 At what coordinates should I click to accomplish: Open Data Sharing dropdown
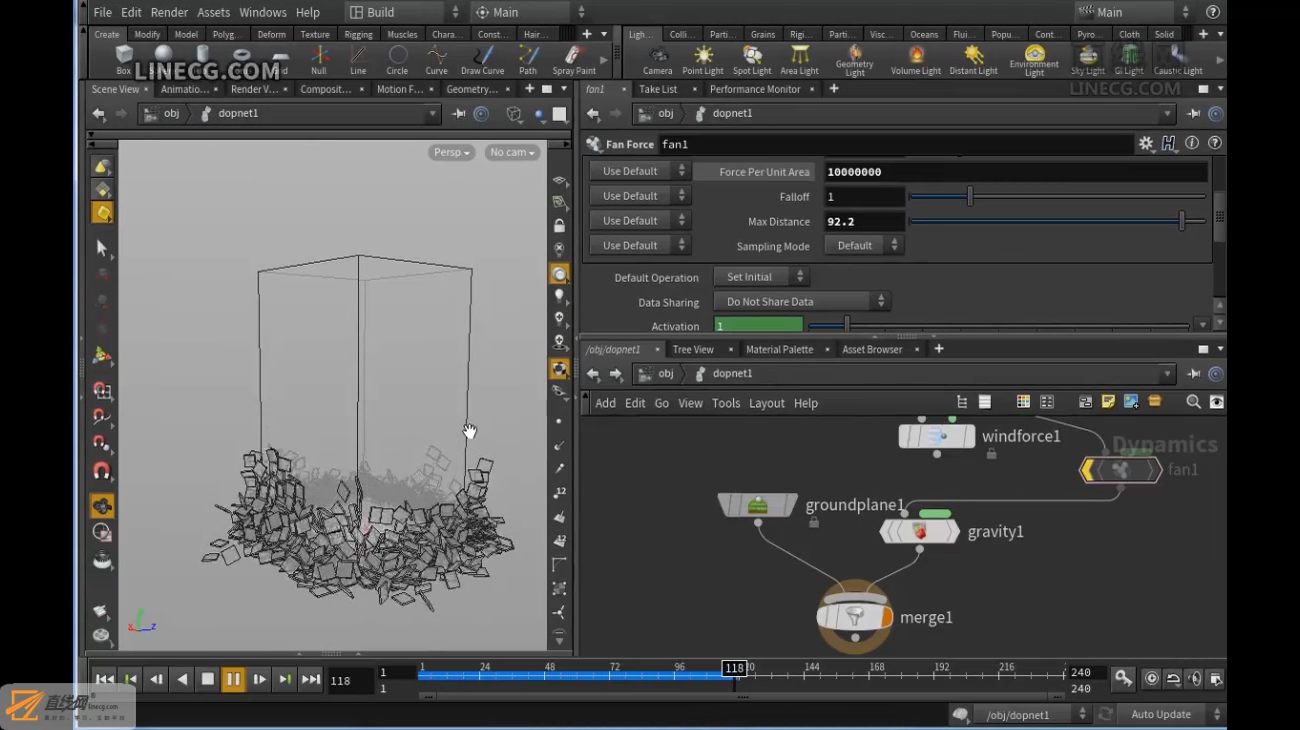[x=802, y=301]
